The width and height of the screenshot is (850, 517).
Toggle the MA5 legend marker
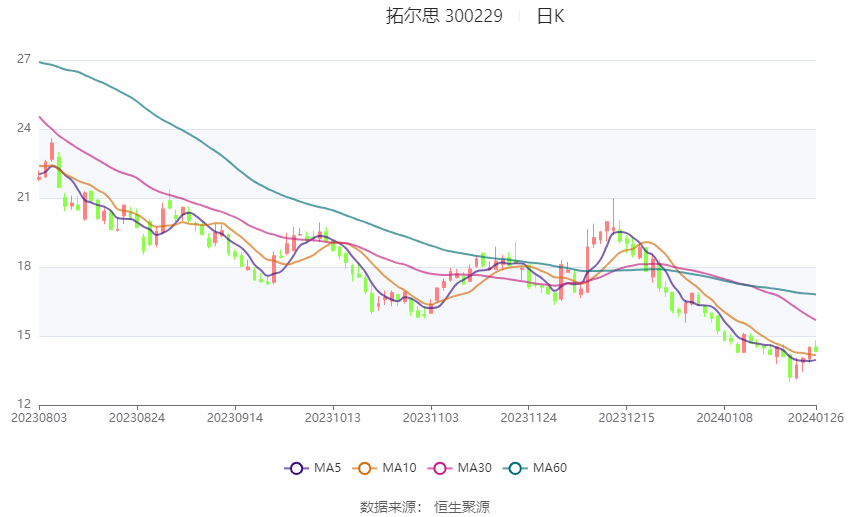coord(296,468)
